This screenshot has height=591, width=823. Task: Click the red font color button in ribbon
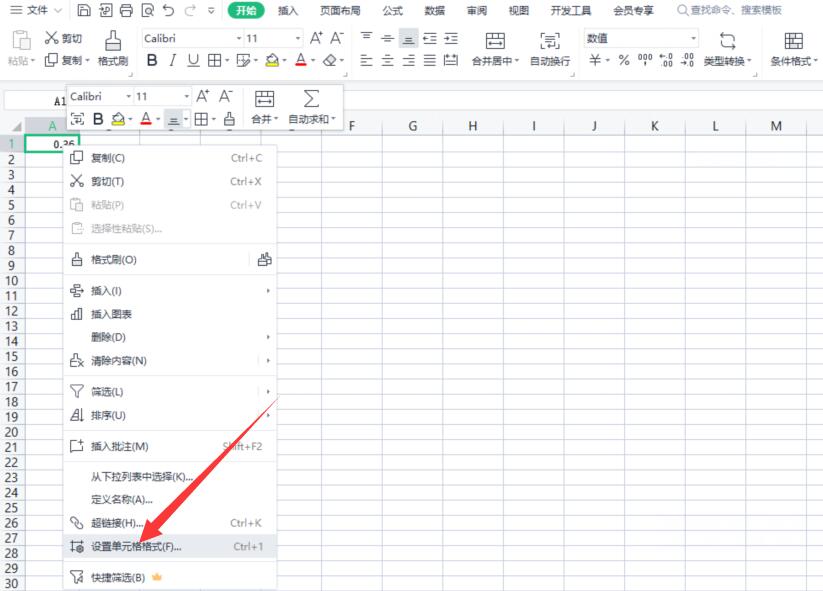(301, 60)
